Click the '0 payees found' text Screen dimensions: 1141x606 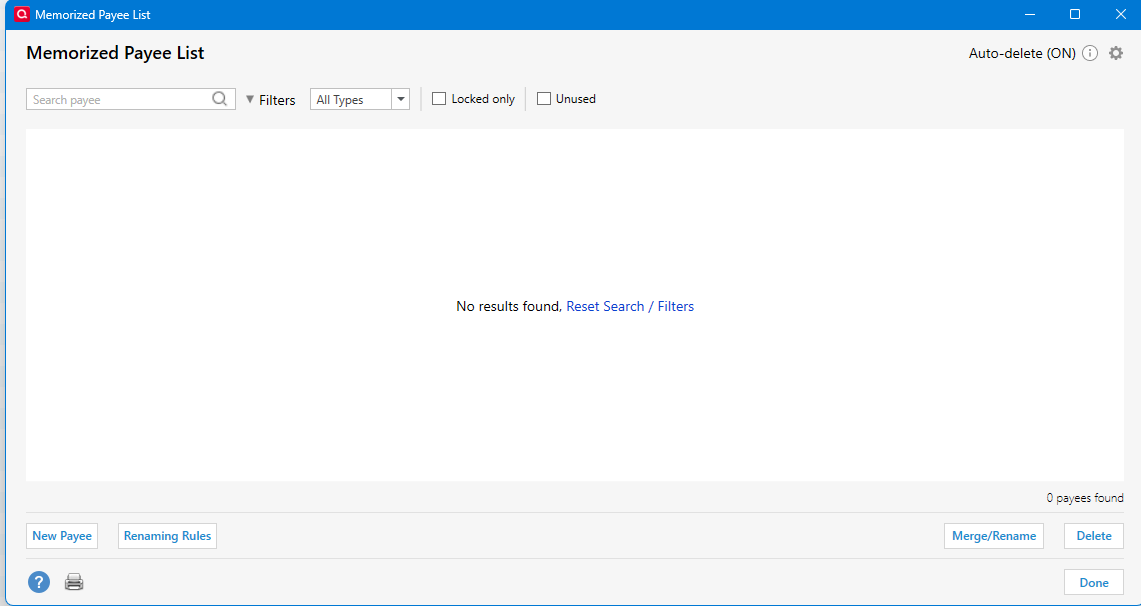[1085, 498]
